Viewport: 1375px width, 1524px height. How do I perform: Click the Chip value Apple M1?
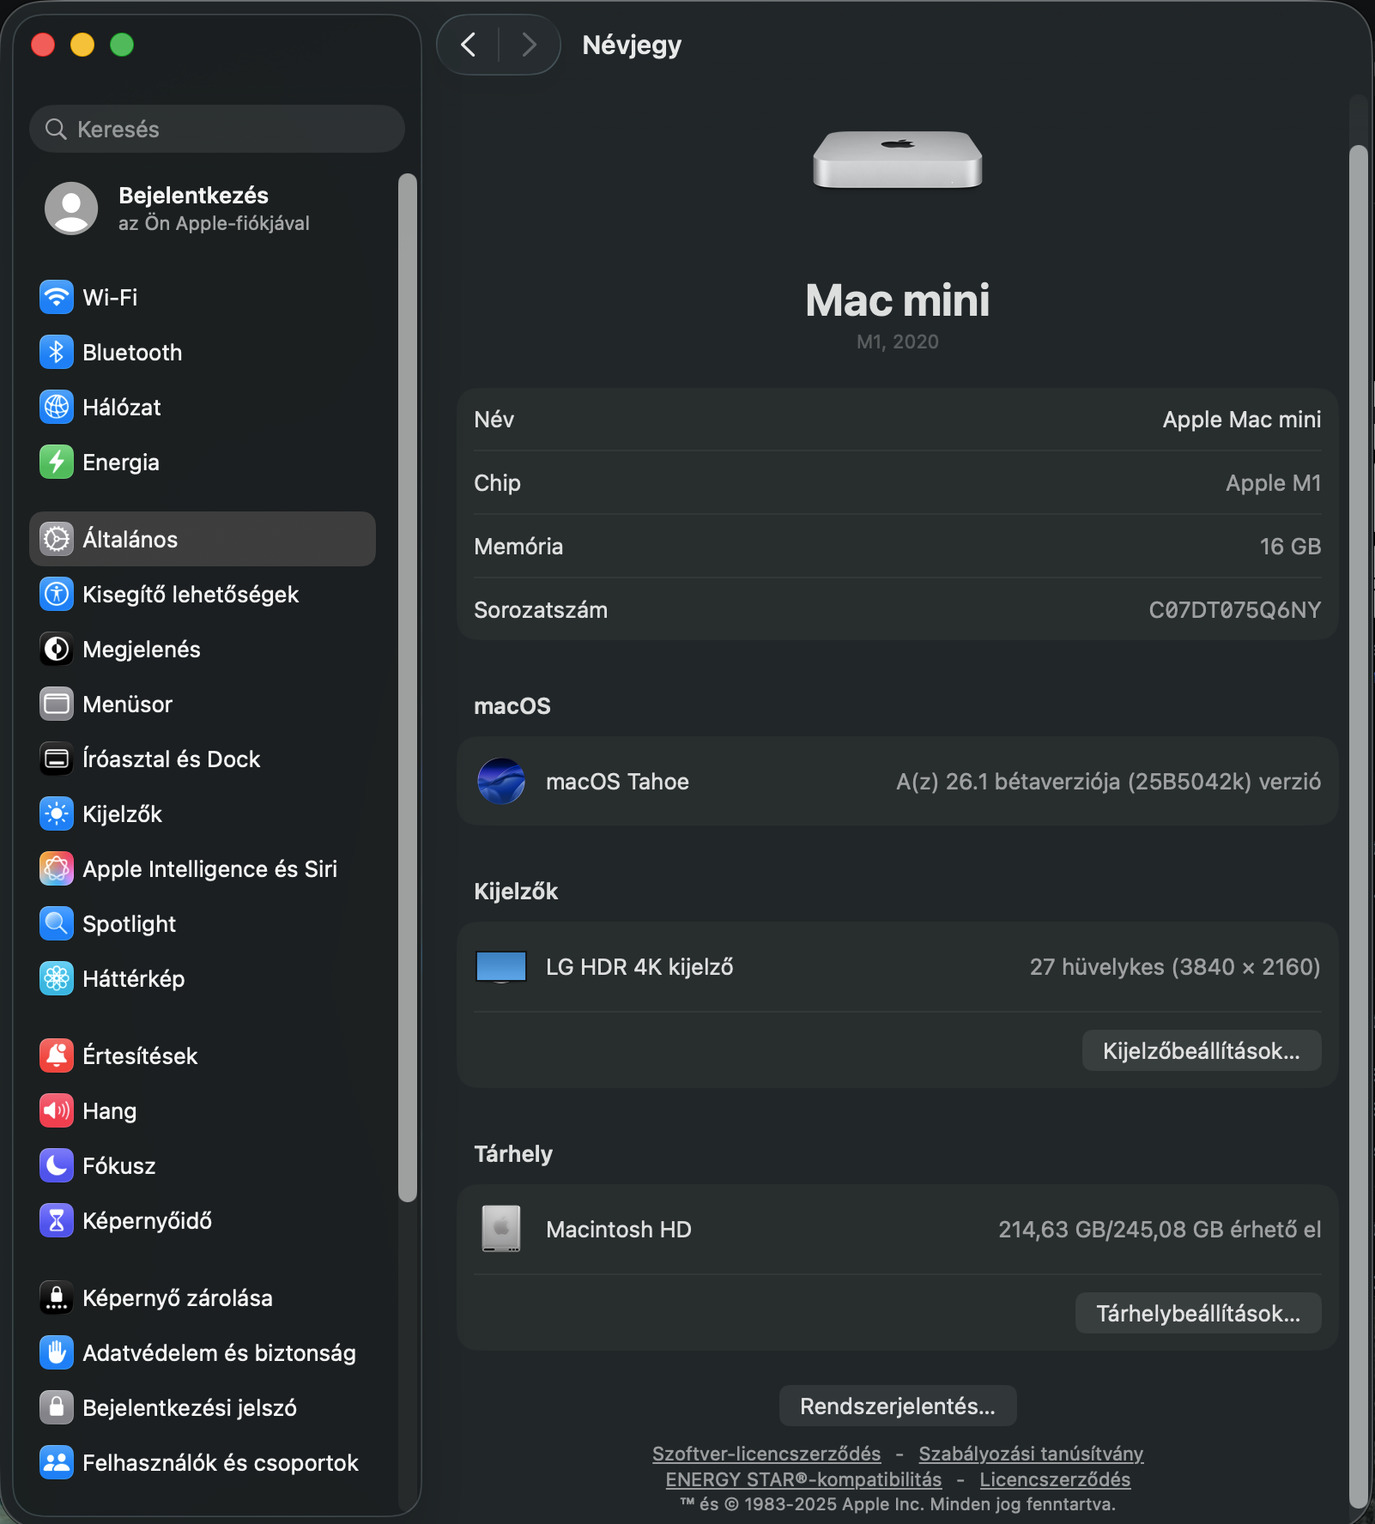click(1273, 483)
